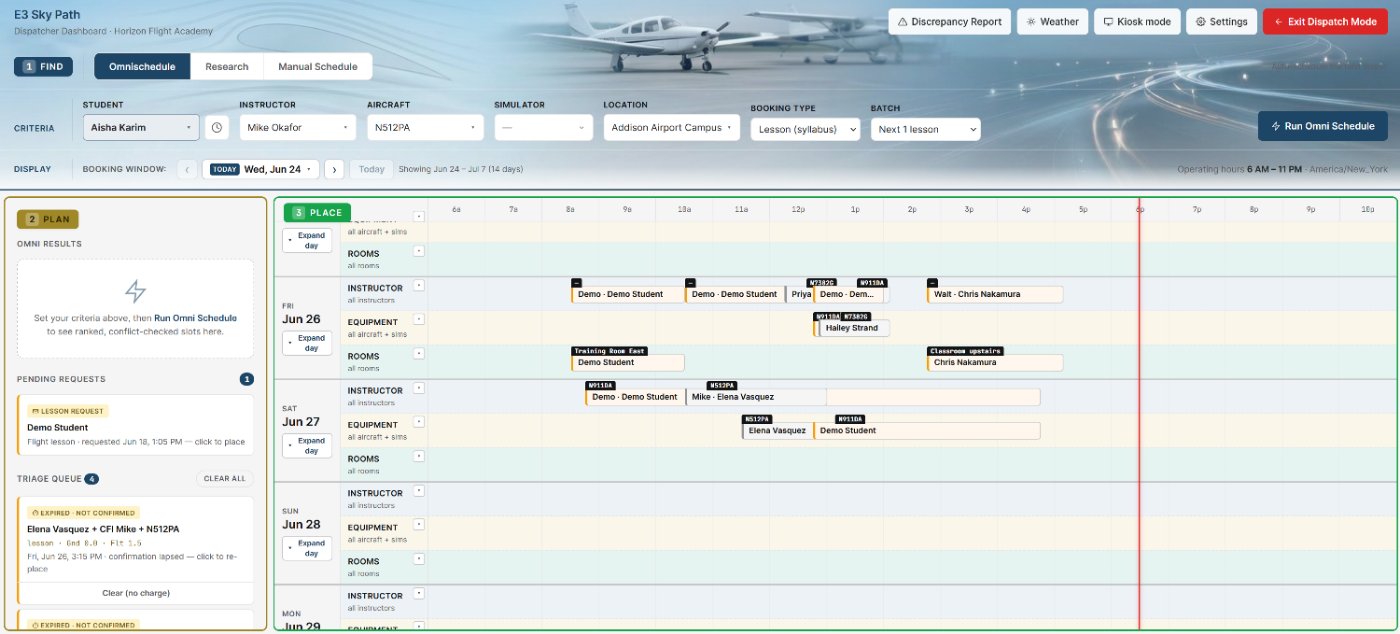Click the Triage Queue count badge

pyautogui.click(x=91, y=479)
